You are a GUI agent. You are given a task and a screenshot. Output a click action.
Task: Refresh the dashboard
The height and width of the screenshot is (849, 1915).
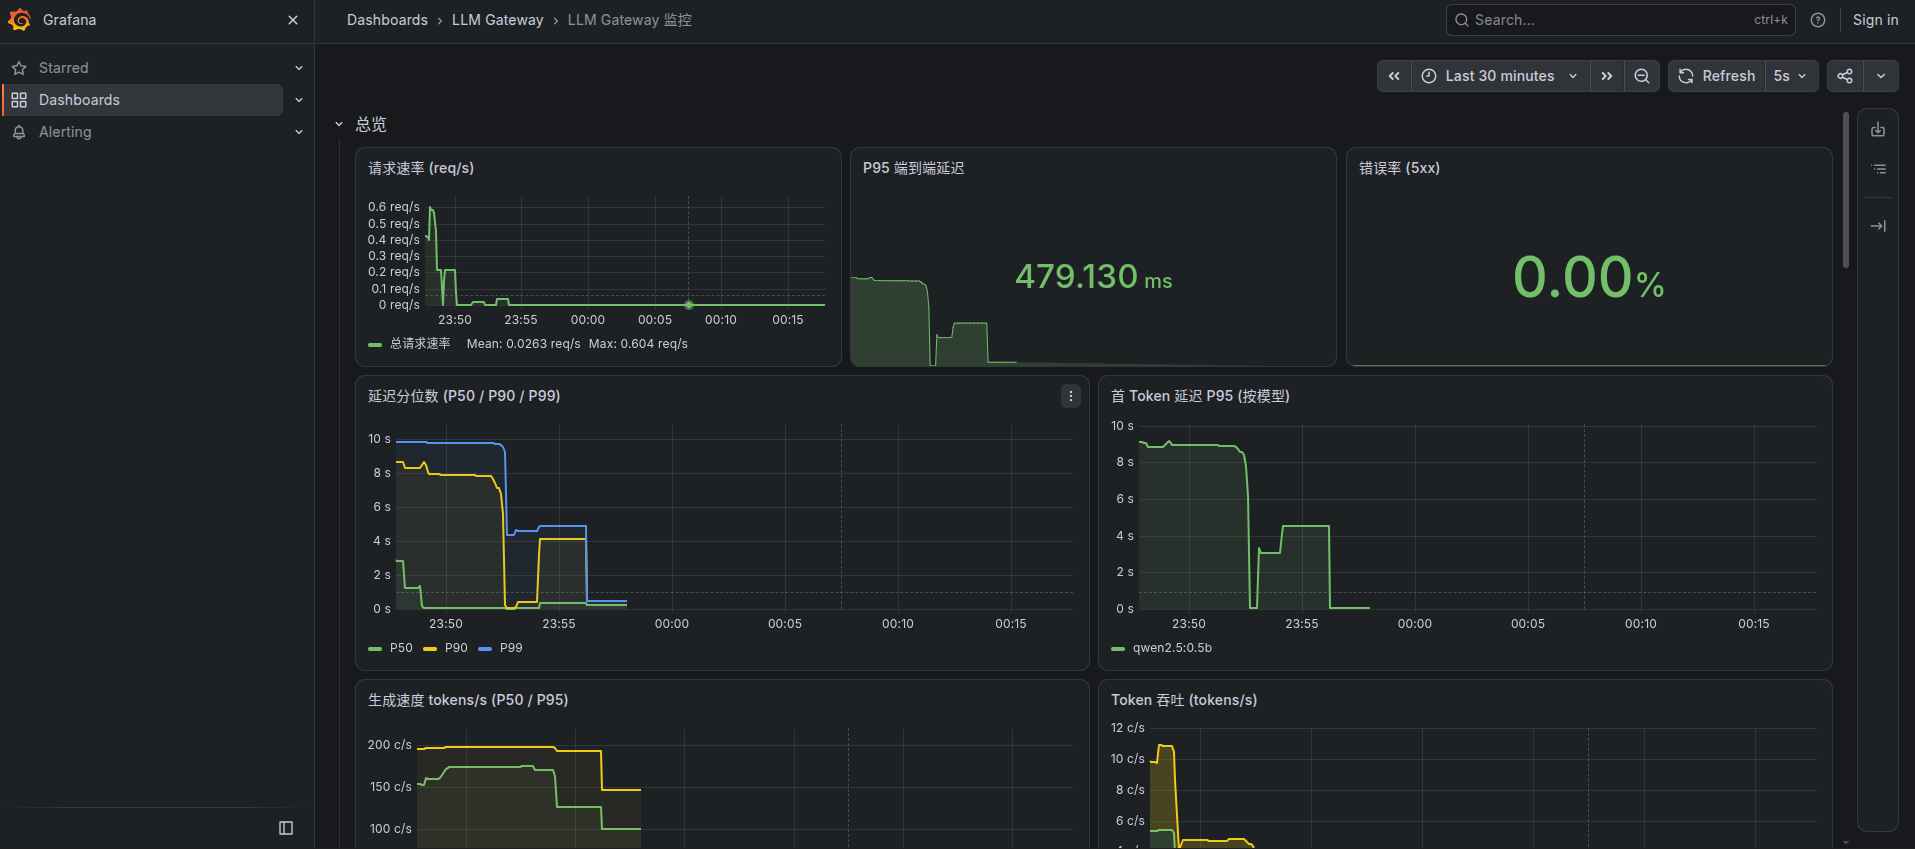(x=1717, y=76)
